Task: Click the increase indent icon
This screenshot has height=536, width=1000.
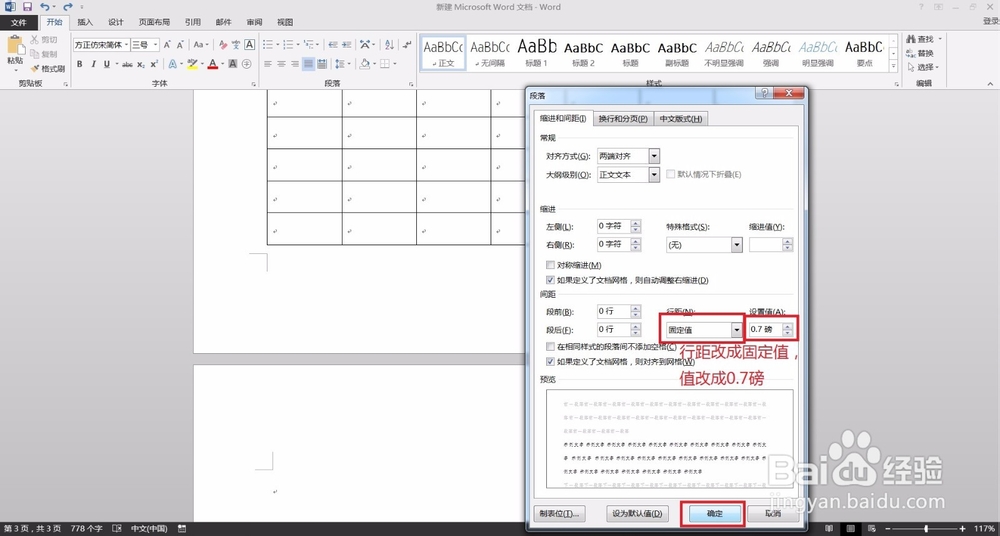Action: (x=346, y=45)
